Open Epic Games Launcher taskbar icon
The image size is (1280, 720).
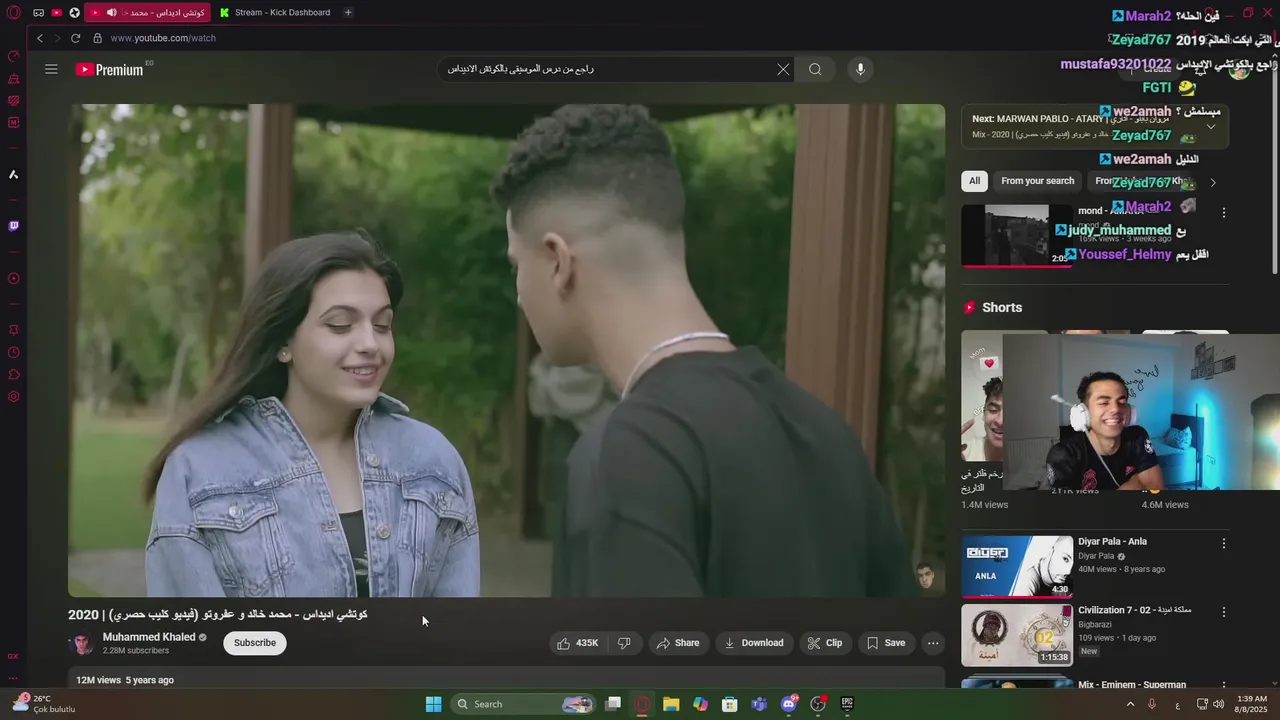tap(847, 704)
